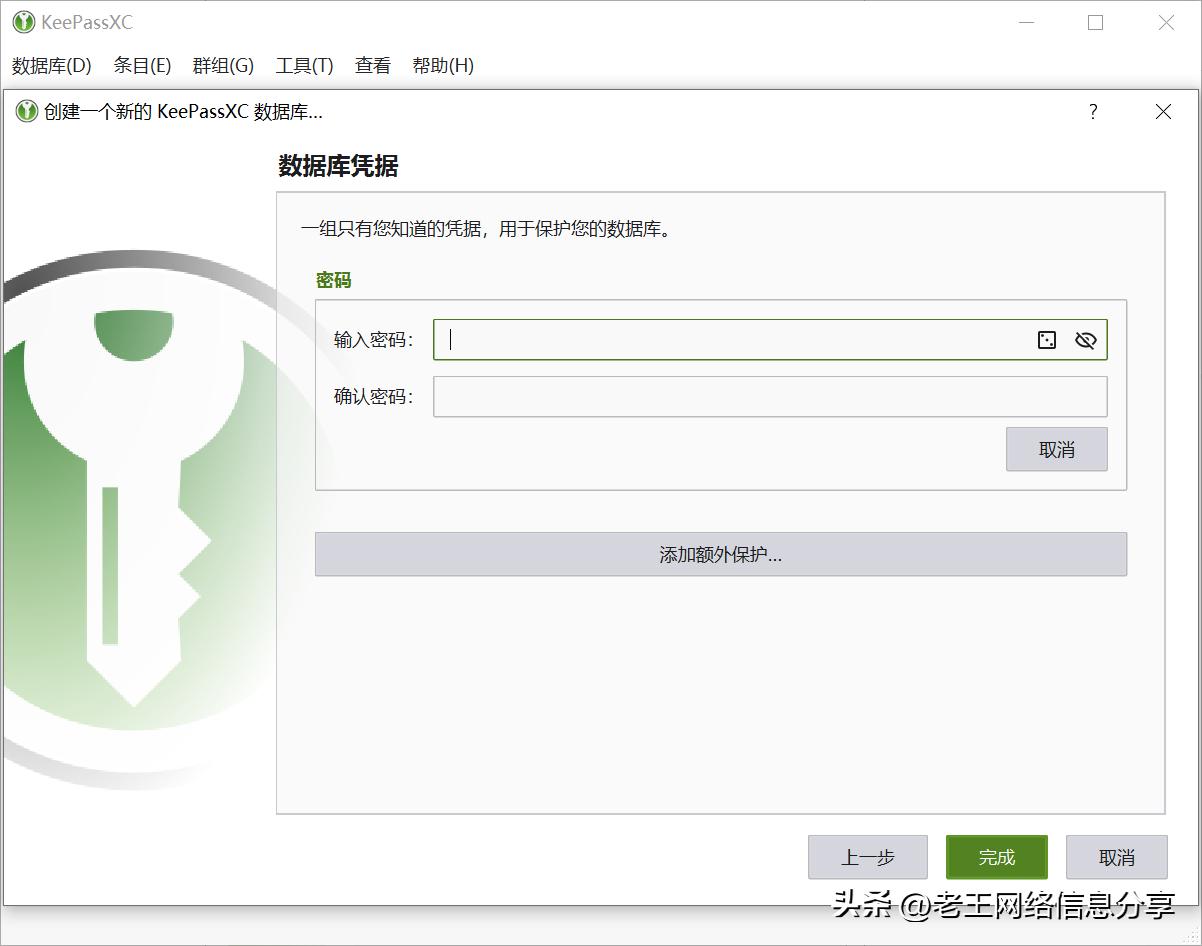
Task: Click the question mark help icon
Action: (1093, 112)
